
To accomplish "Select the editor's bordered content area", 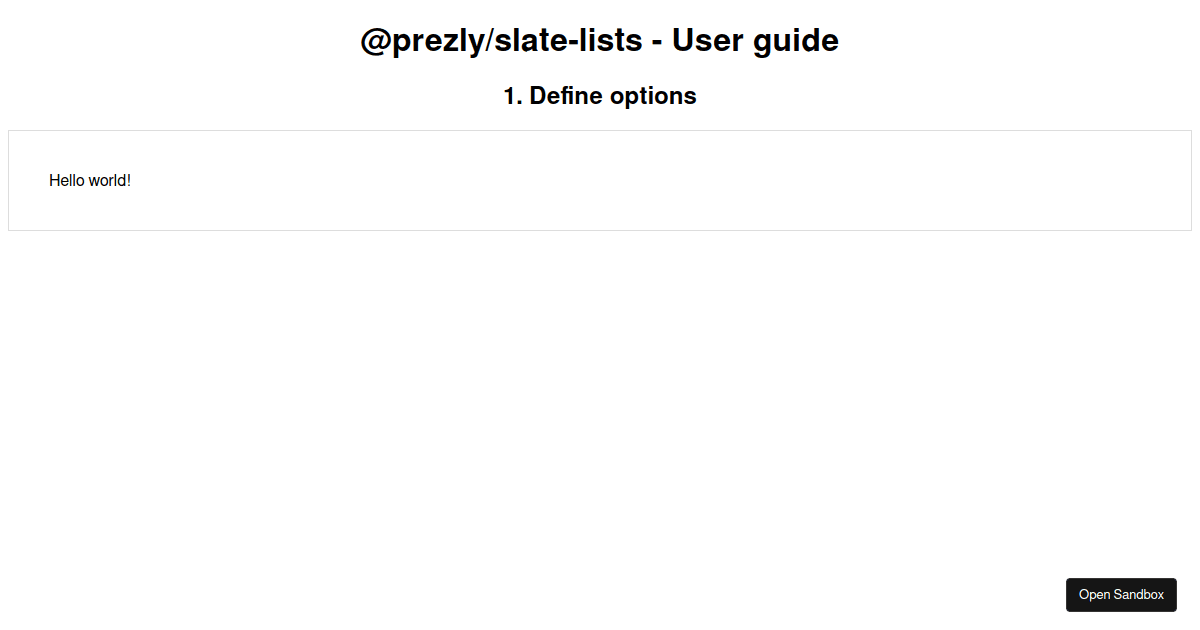I will tap(599, 180).
